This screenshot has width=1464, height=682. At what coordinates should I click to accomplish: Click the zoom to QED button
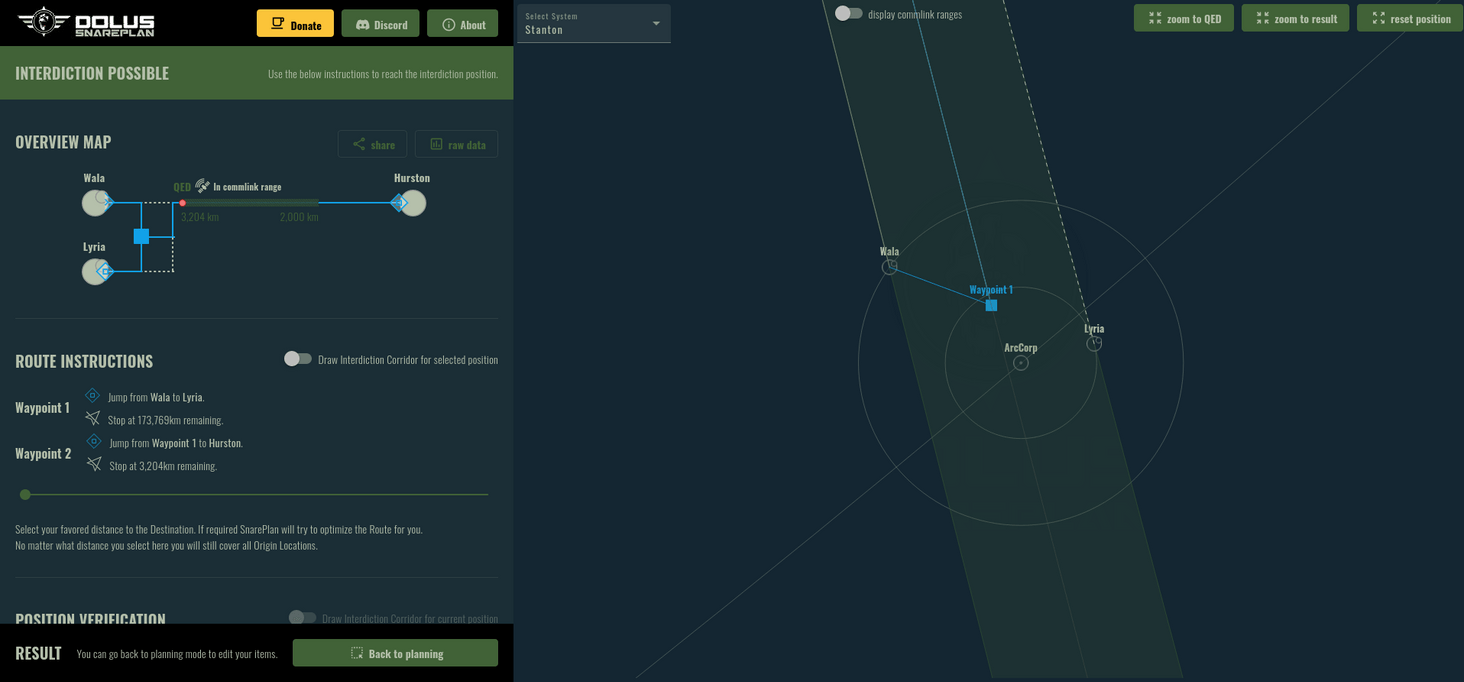click(x=1183, y=17)
